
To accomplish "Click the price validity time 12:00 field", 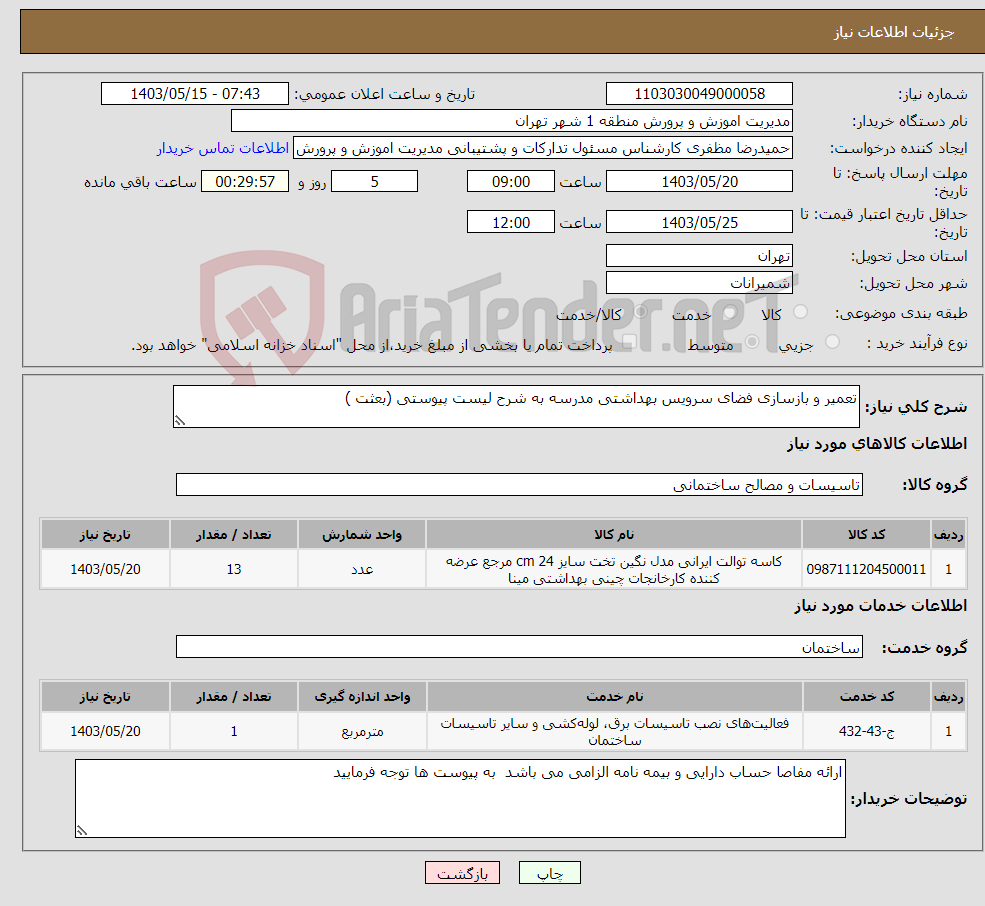I will [511, 222].
